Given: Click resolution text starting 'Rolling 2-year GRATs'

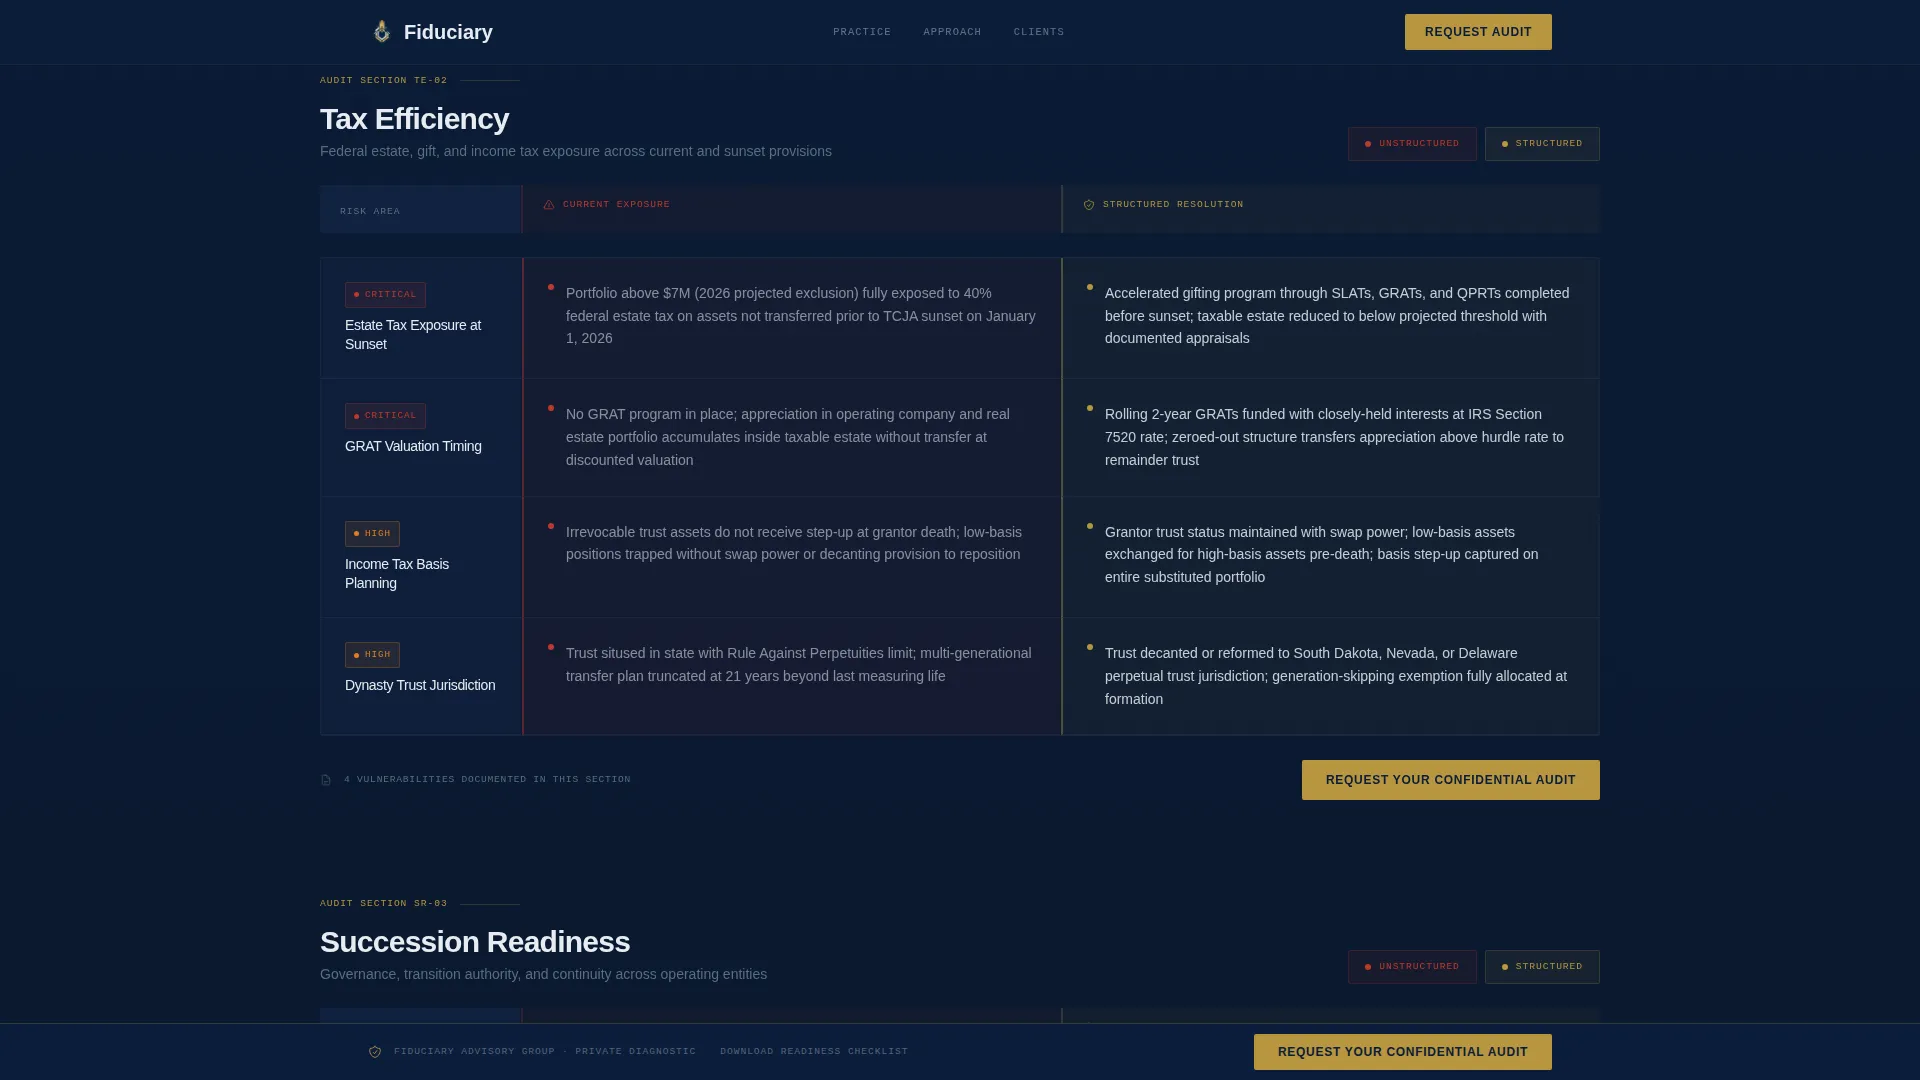Looking at the screenshot, I should (1334, 437).
